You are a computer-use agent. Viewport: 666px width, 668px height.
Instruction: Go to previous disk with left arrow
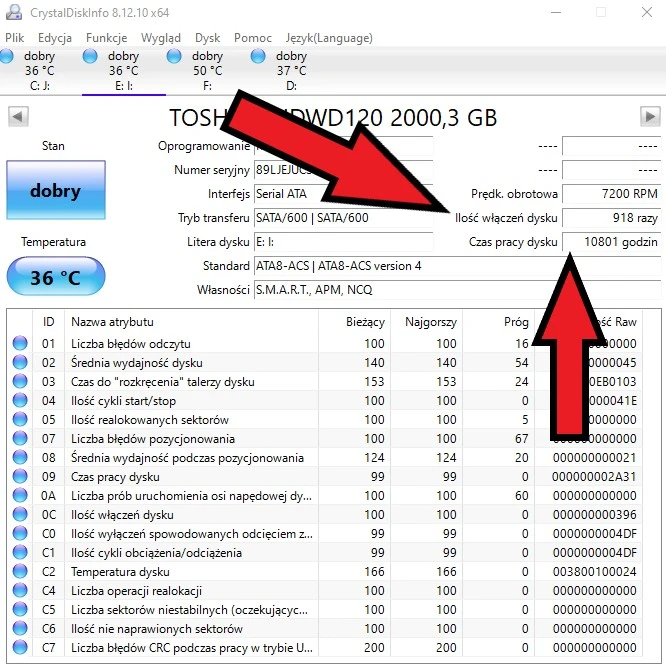click(x=18, y=118)
